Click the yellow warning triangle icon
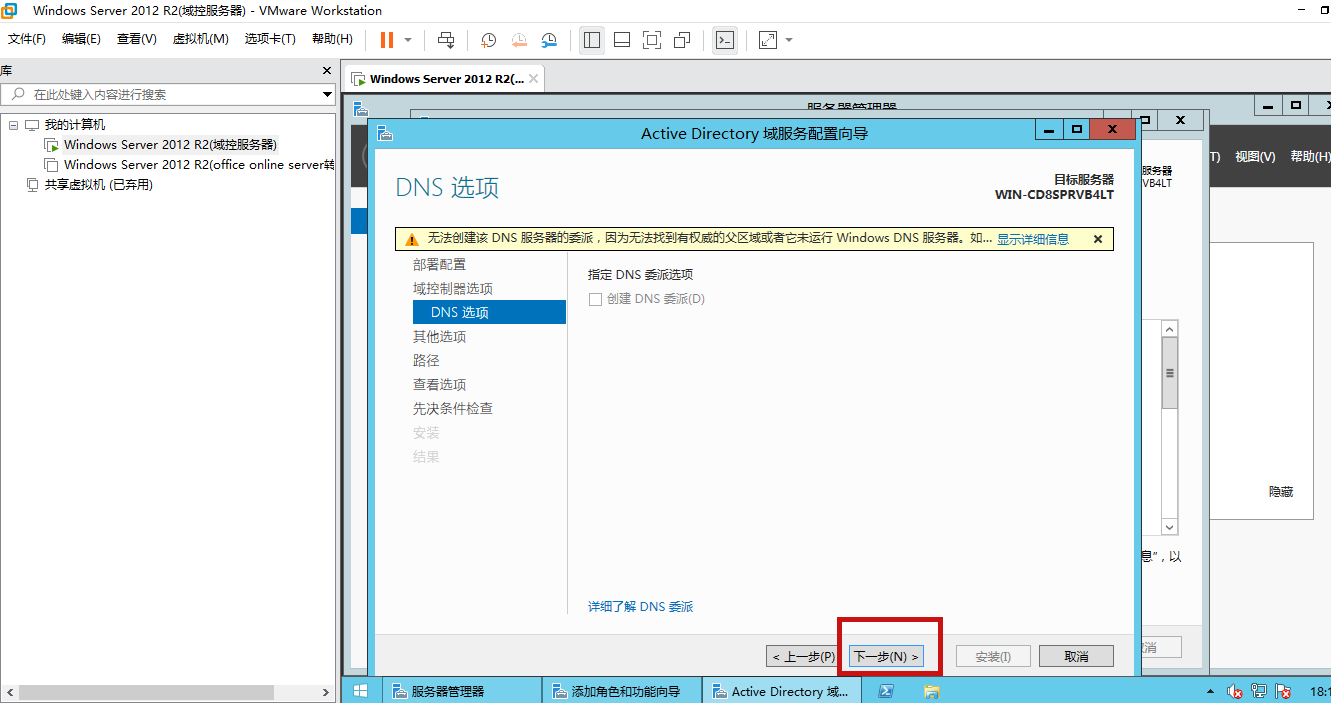The width and height of the screenshot is (1331, 703). 411,239
